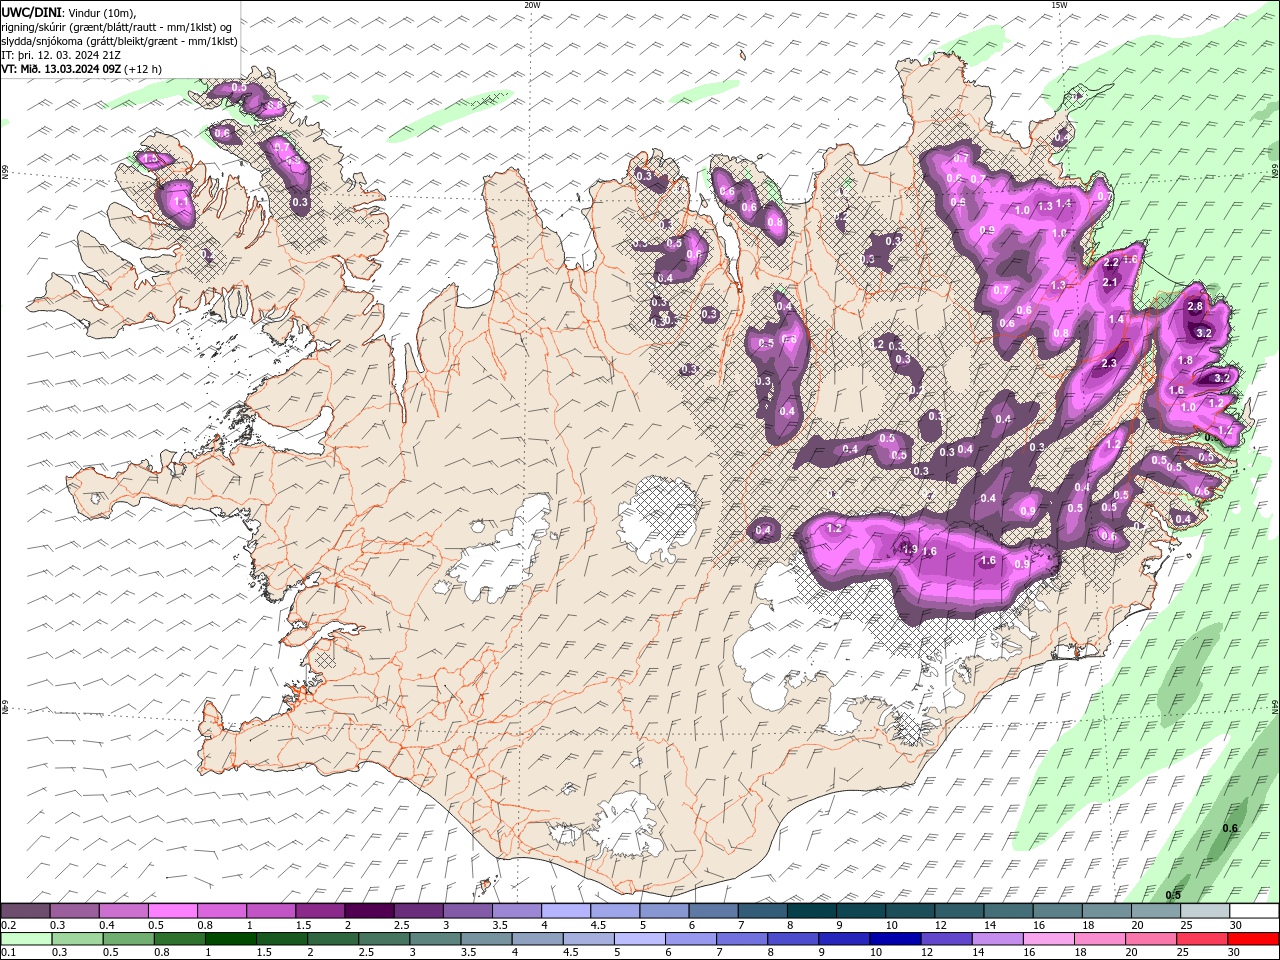The image size is (1280, 960).
Task: Click the 'rigning/skúrir' description line
Action: 118,27
